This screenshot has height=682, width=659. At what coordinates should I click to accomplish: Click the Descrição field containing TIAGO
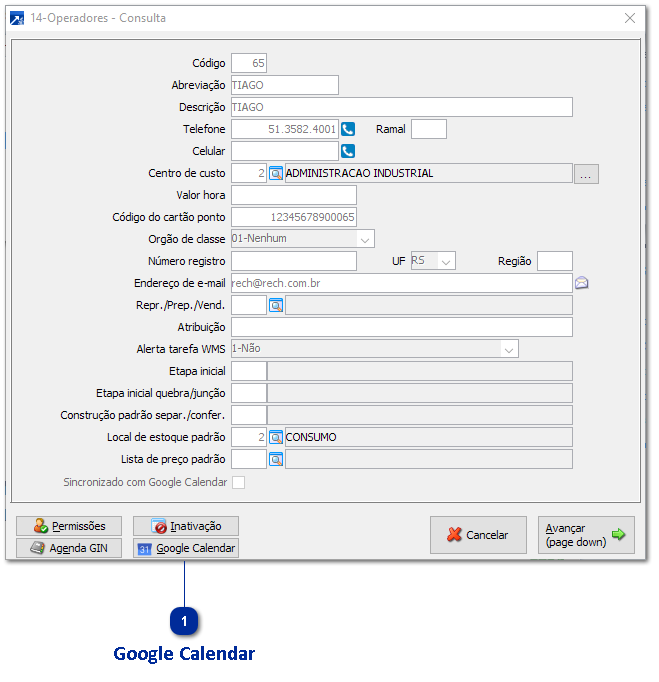click(x=402, y=107)
